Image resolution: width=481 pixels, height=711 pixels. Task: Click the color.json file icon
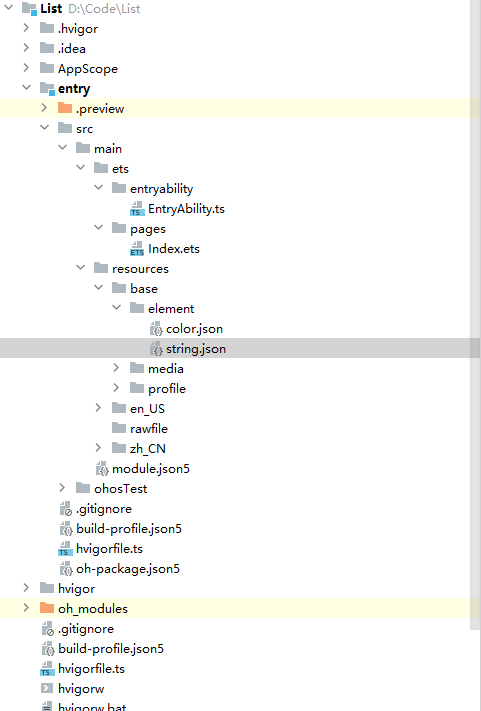pyautogui.click(x=156, y=329)
